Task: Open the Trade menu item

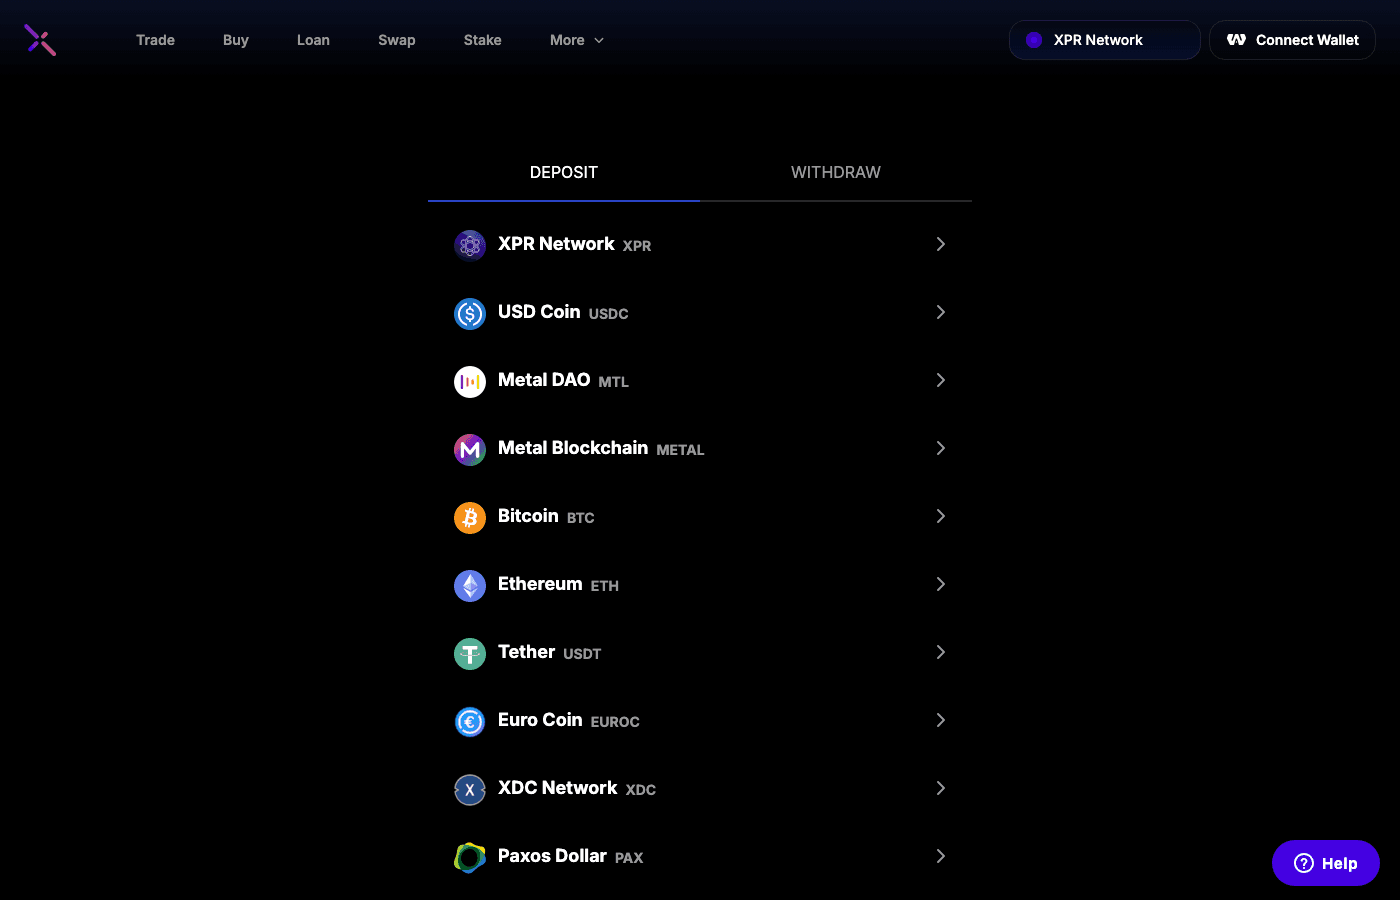Action: pyautogui.click(x=155, y=40)
